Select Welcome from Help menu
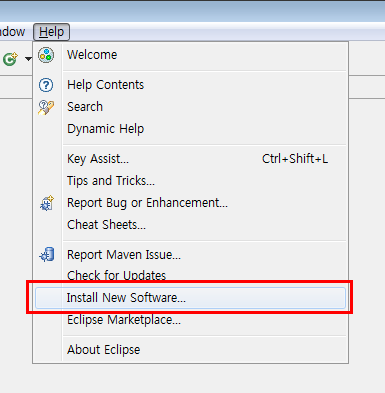 click(x=190, y=55)
